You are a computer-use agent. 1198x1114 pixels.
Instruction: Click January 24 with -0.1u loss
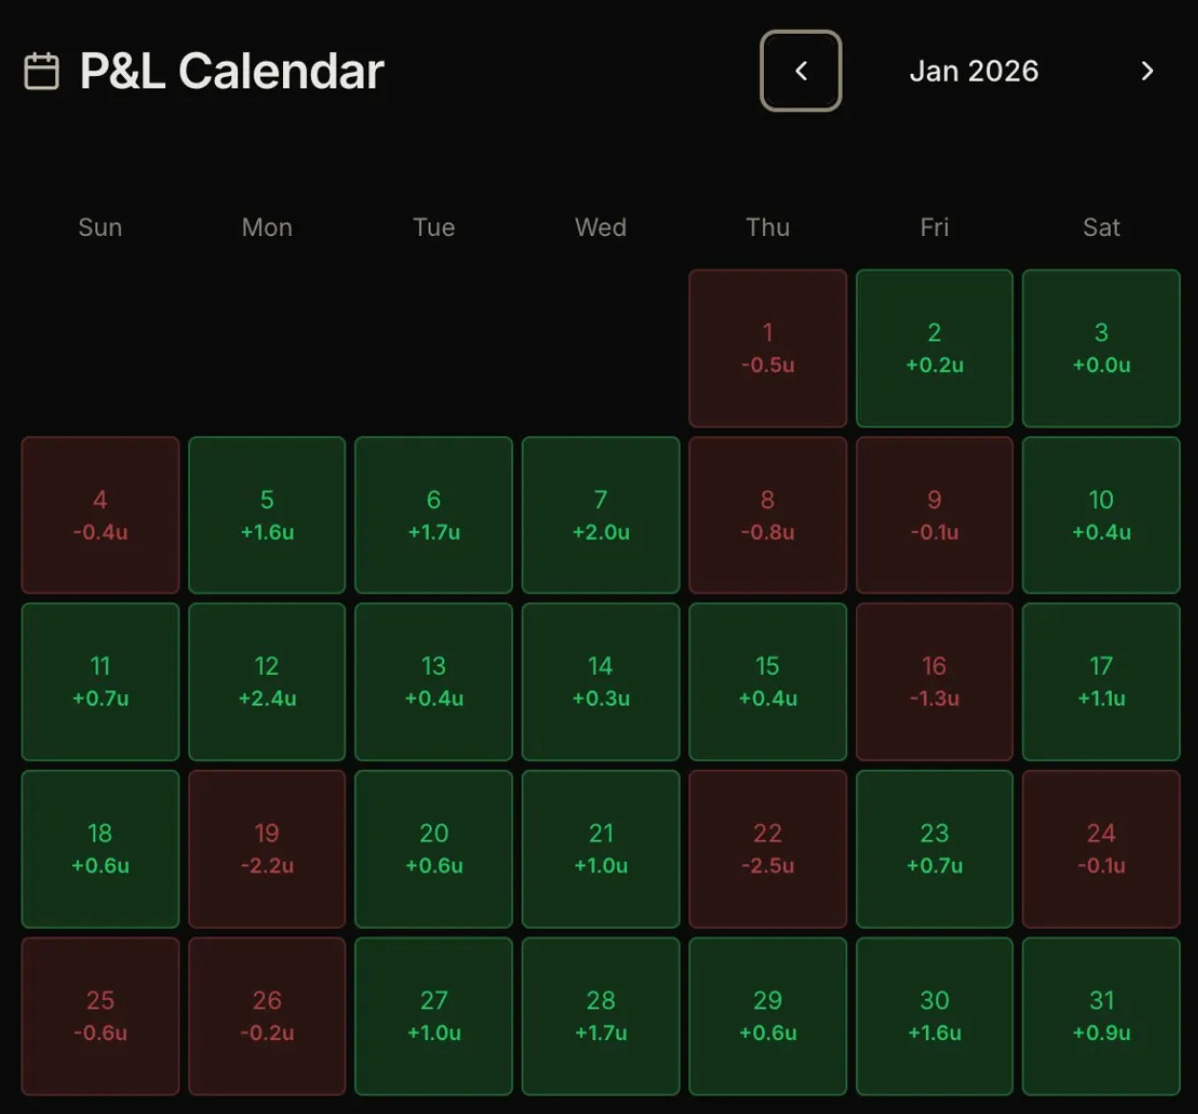[x=1100, y=848]
